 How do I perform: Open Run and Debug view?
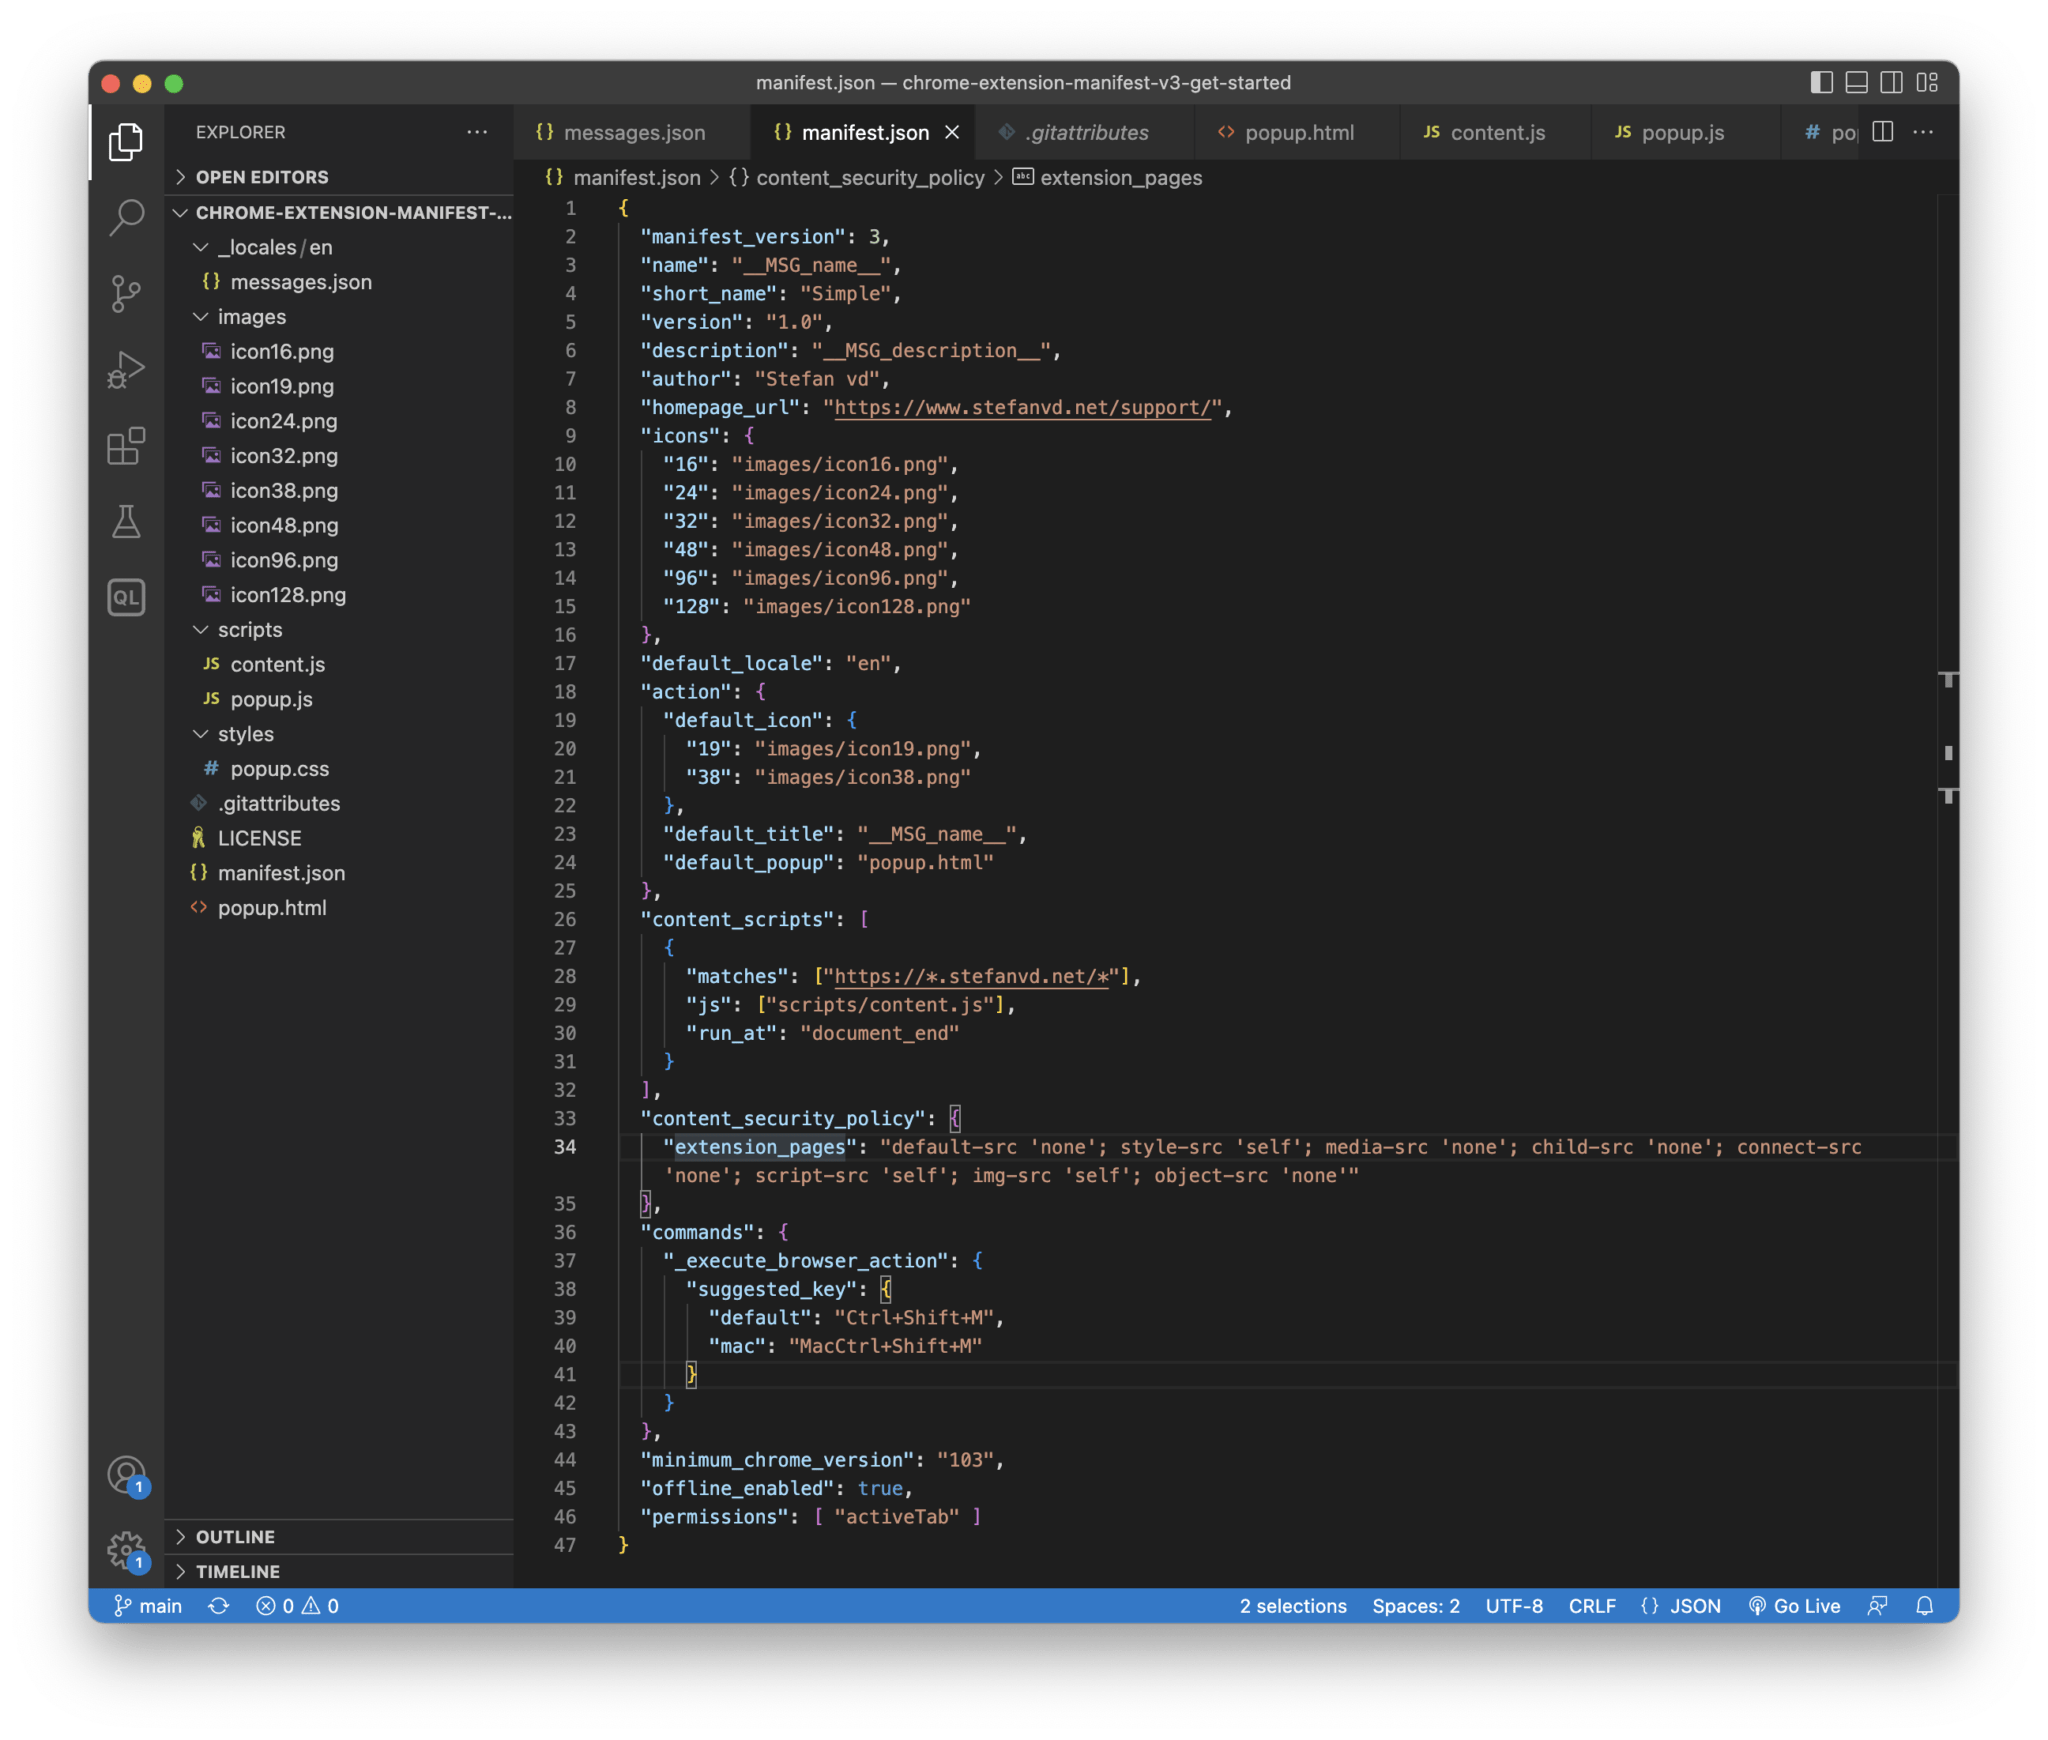[x=126, y=370]
